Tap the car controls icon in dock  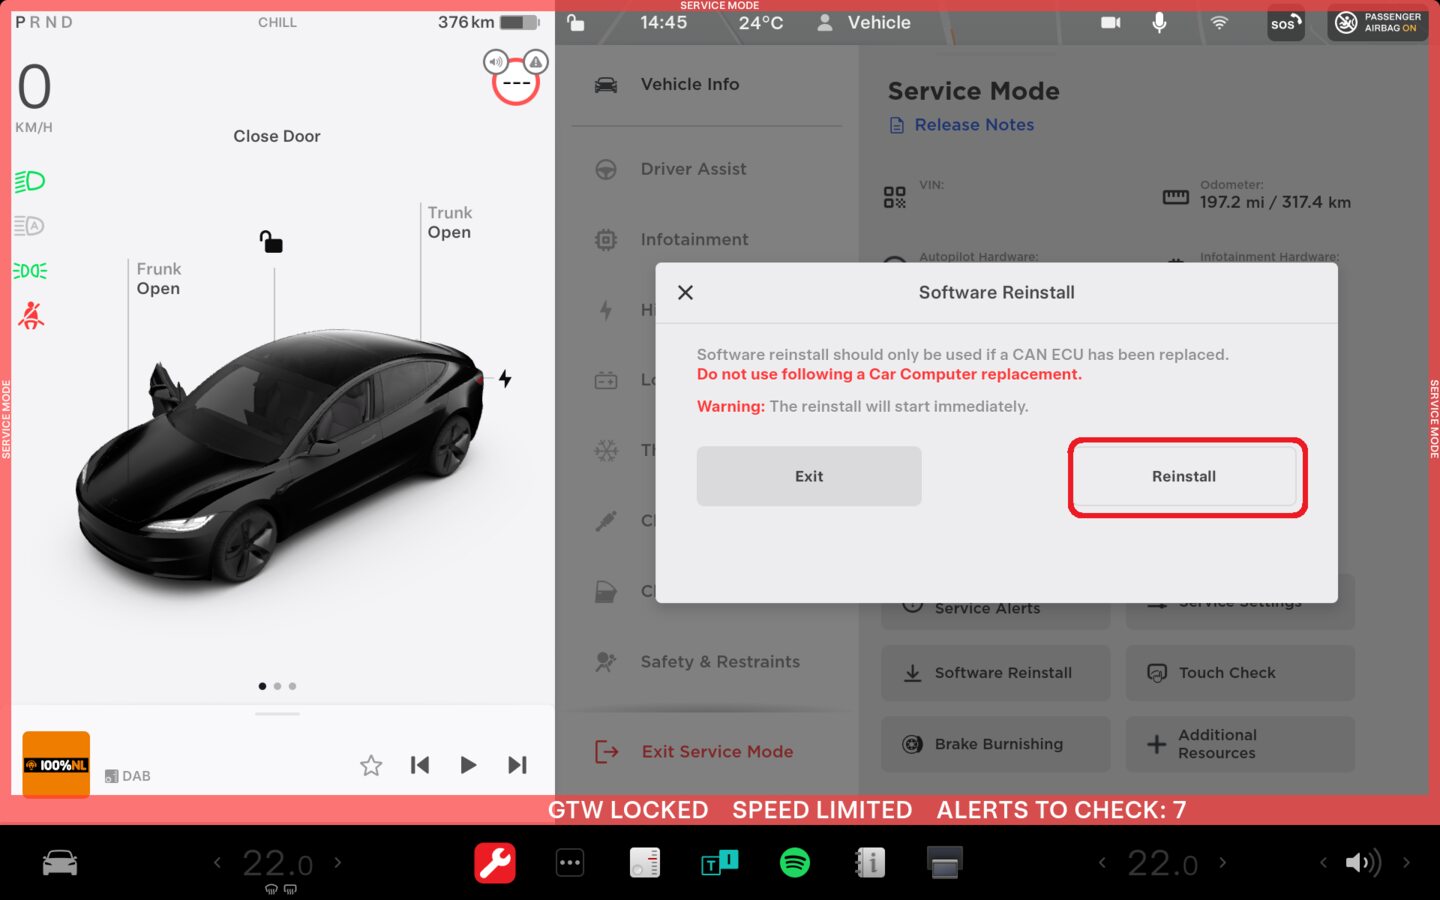point(60,862)
